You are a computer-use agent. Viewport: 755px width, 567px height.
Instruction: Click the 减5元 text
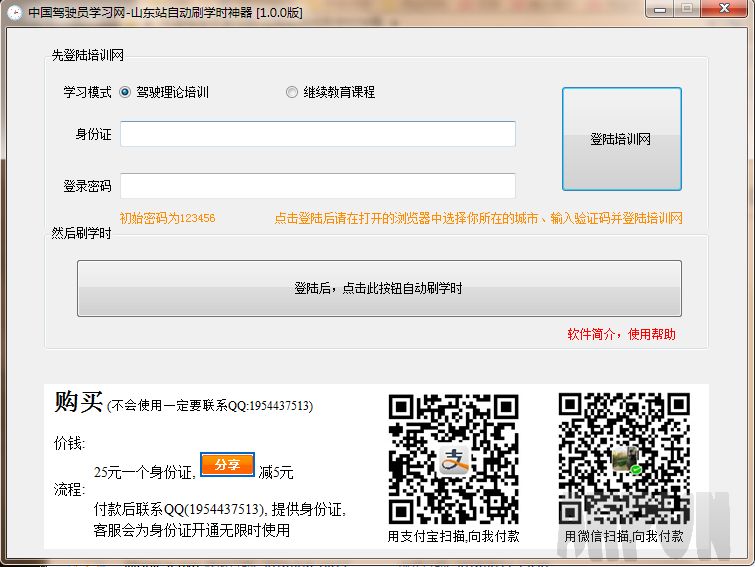276,472
